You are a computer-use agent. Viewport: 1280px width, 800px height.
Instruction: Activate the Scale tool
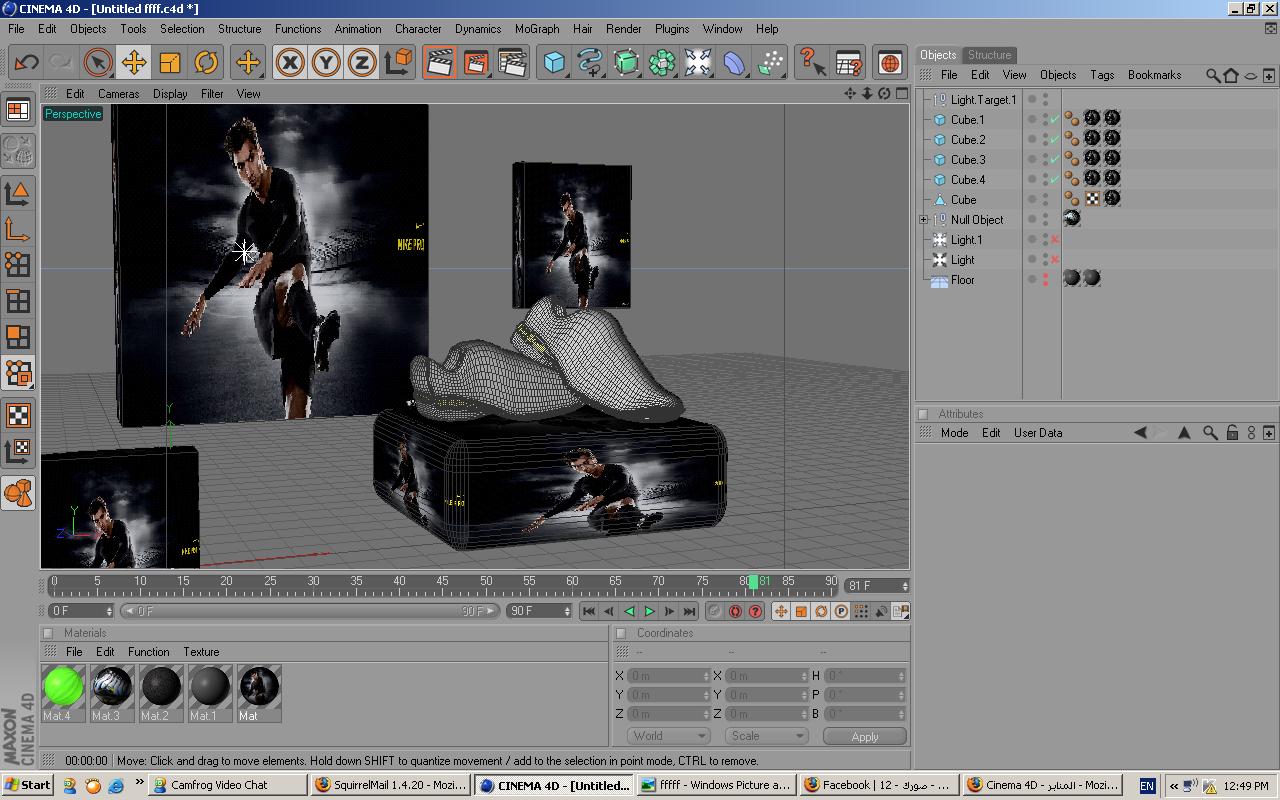[170, 63]
